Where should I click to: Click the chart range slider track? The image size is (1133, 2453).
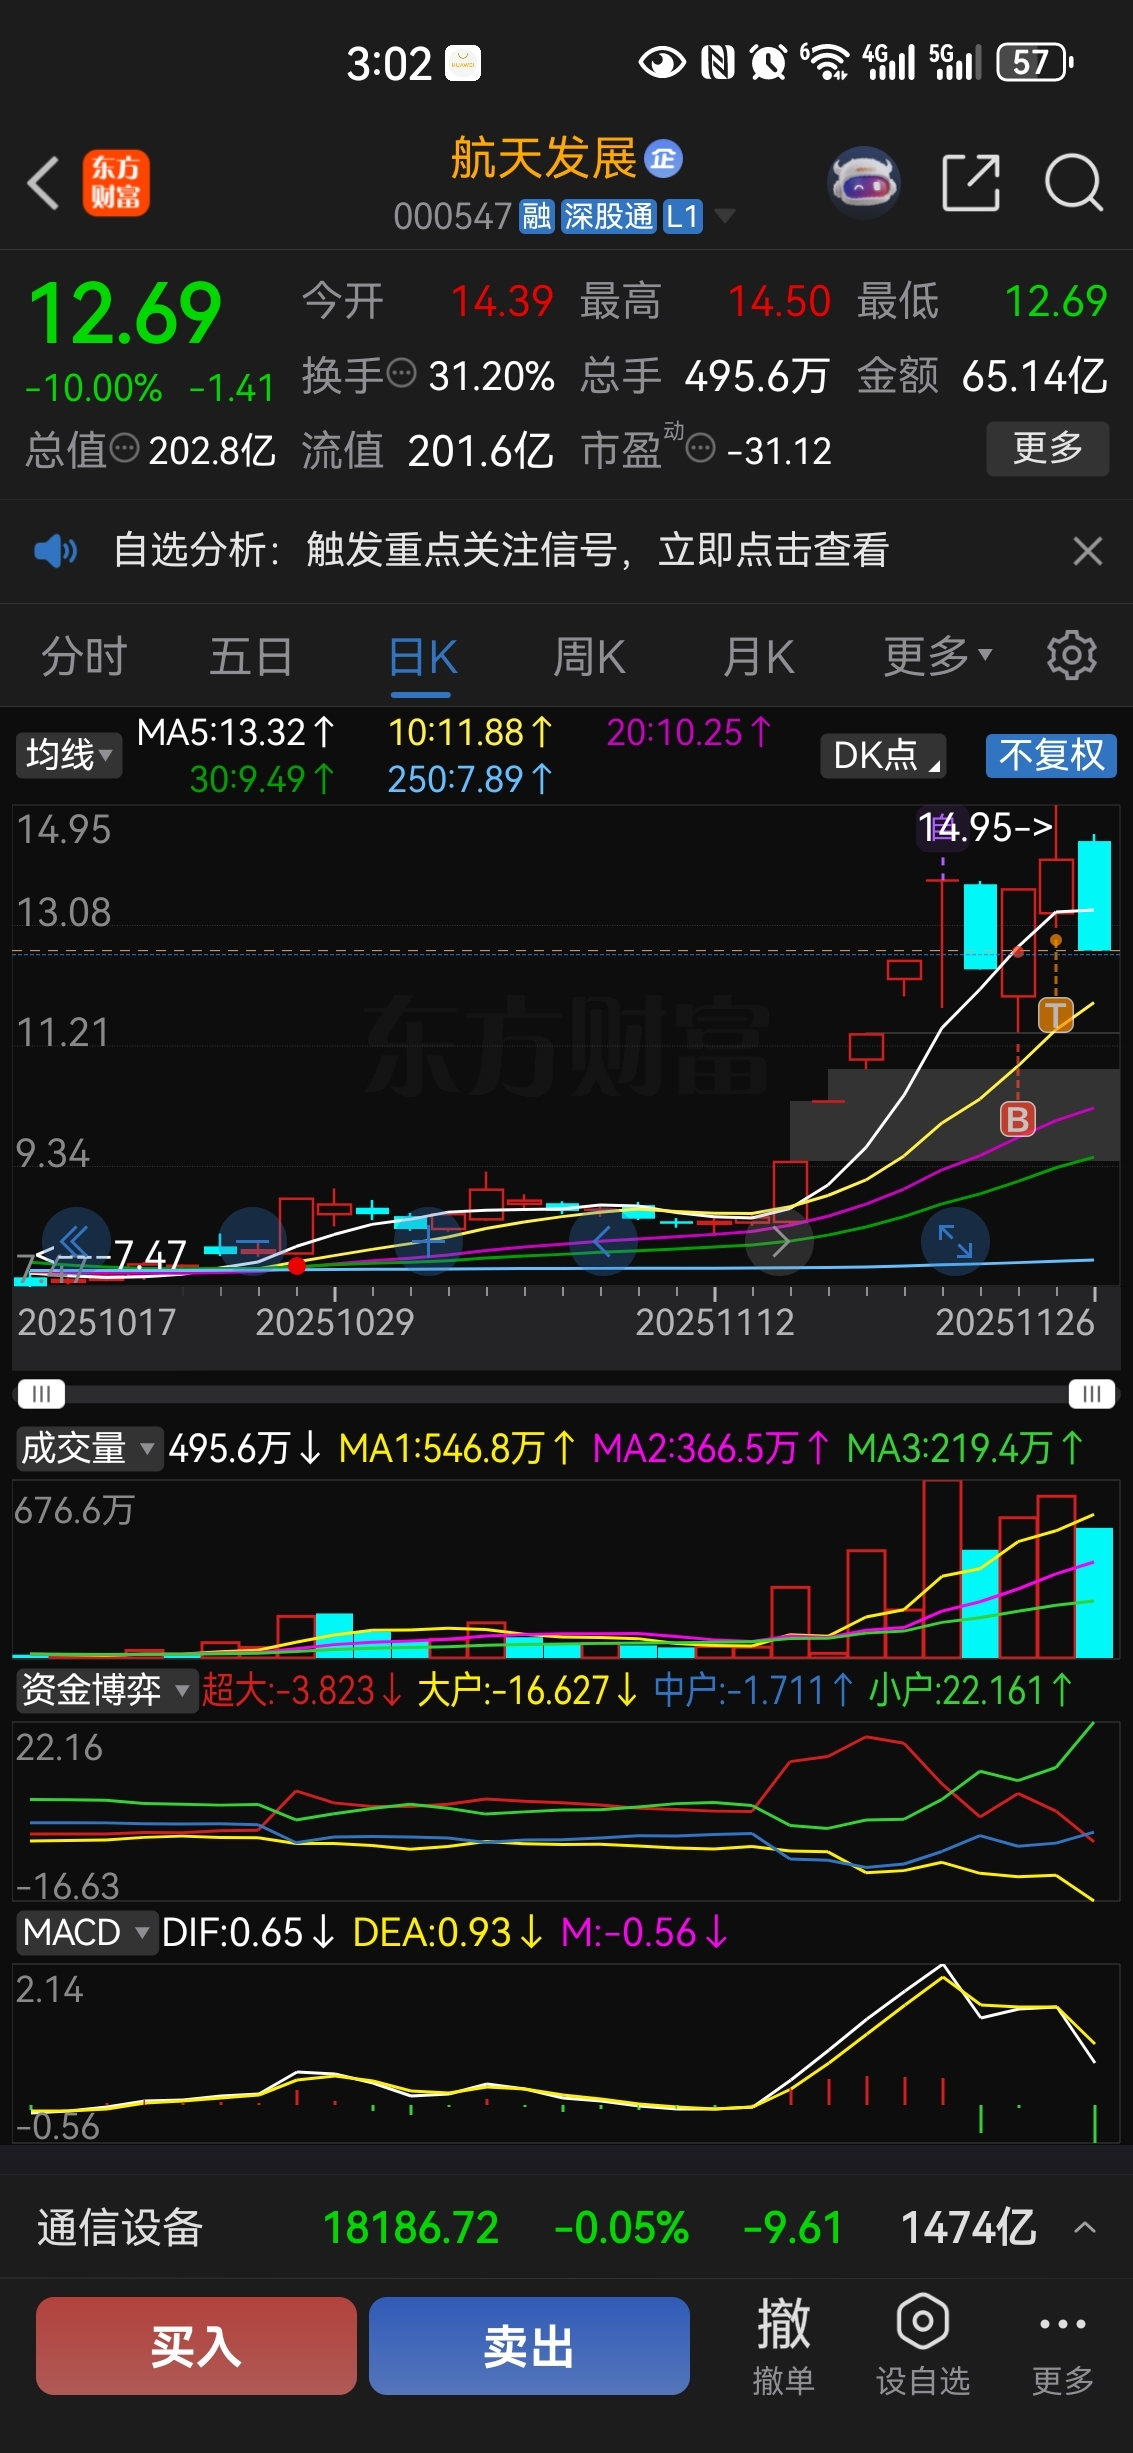click(566, 1393)
